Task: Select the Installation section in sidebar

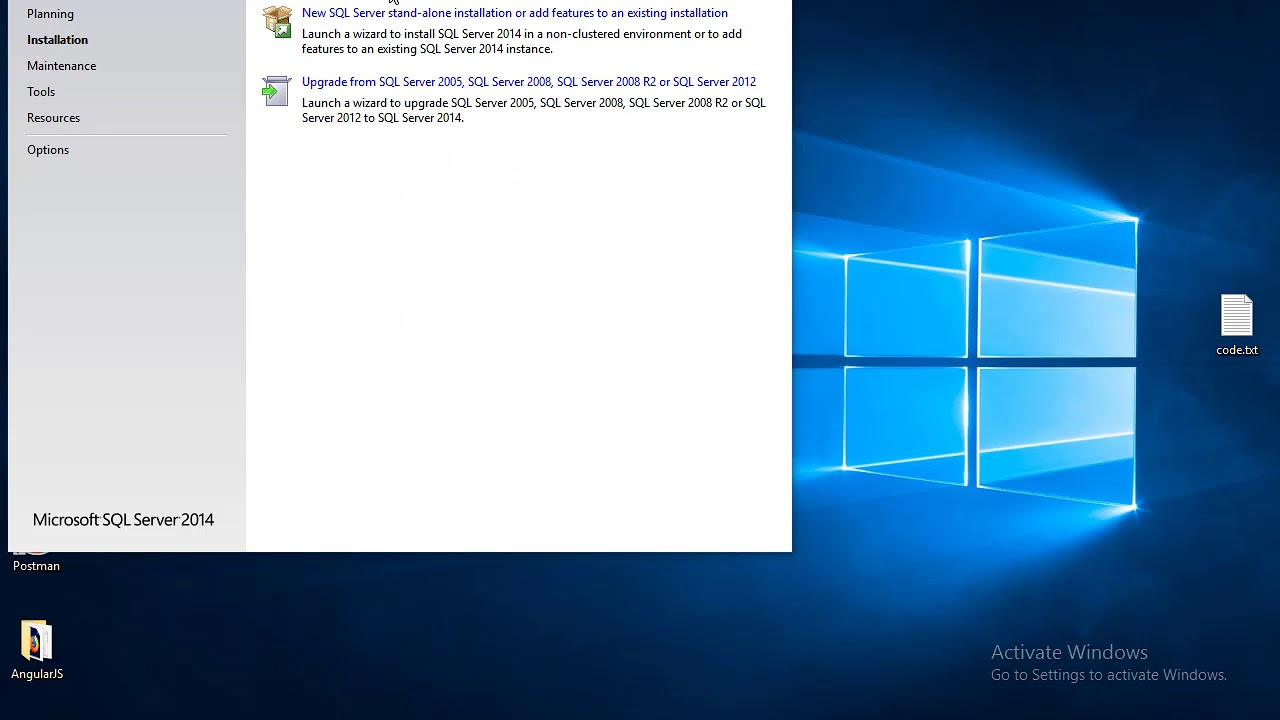Action: [57, 40]
